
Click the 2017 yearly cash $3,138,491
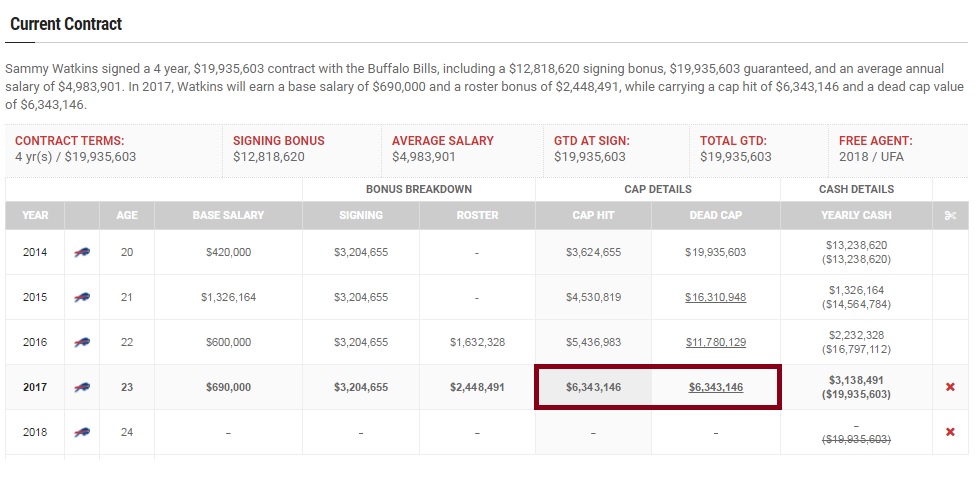856,380
